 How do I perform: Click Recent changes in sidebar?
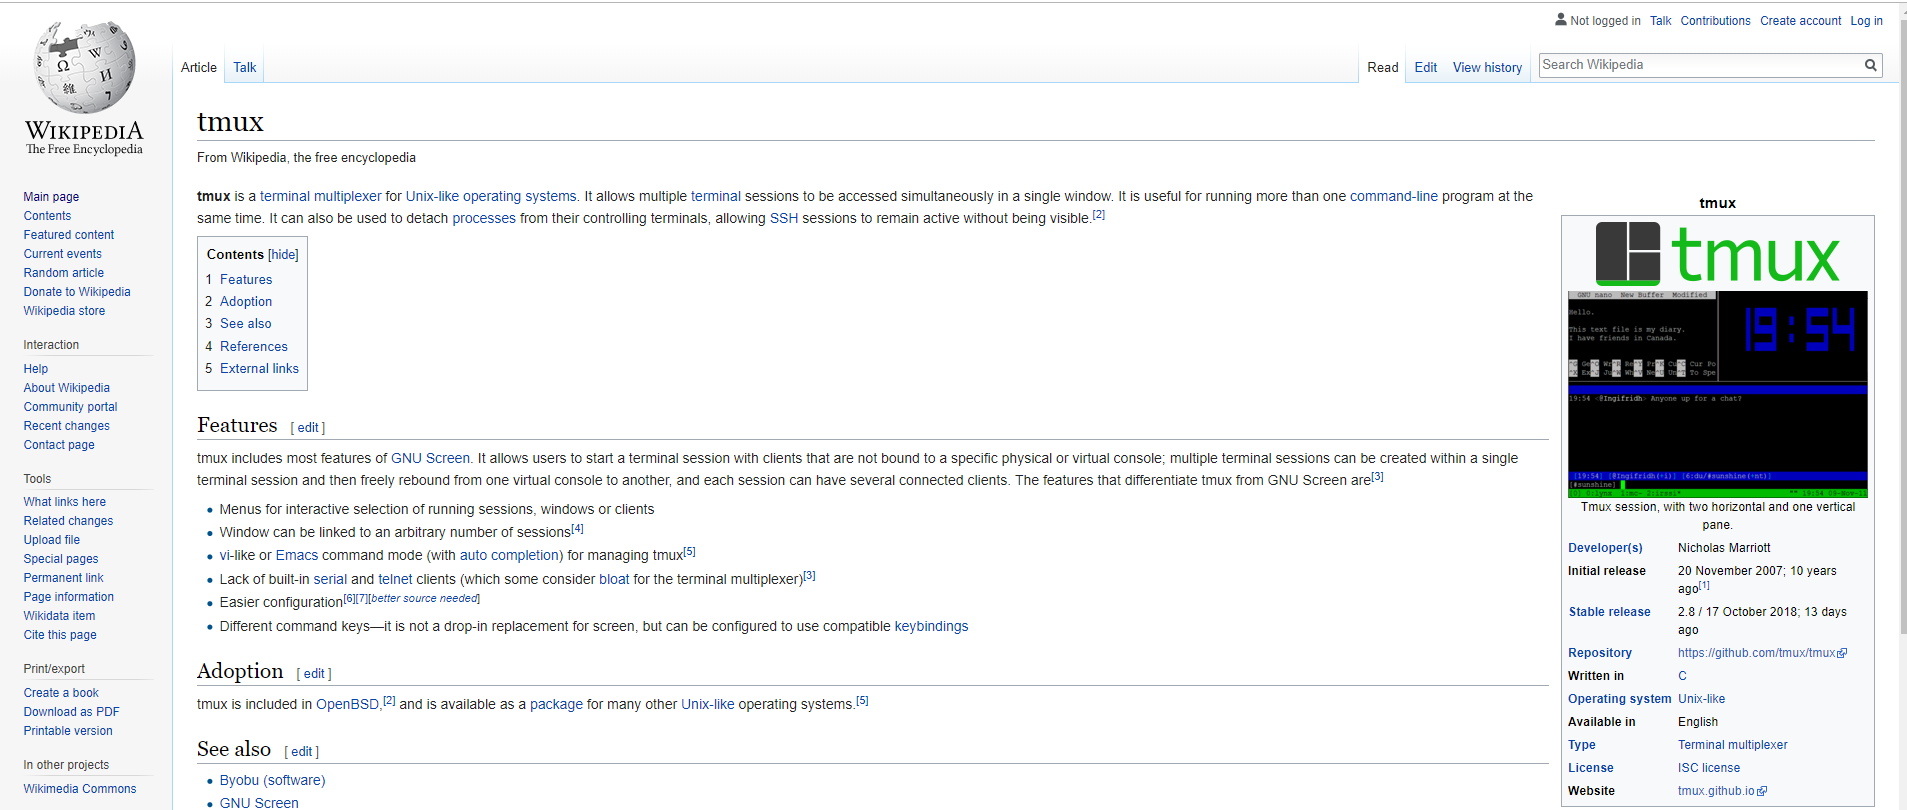(x=67, y=426)
